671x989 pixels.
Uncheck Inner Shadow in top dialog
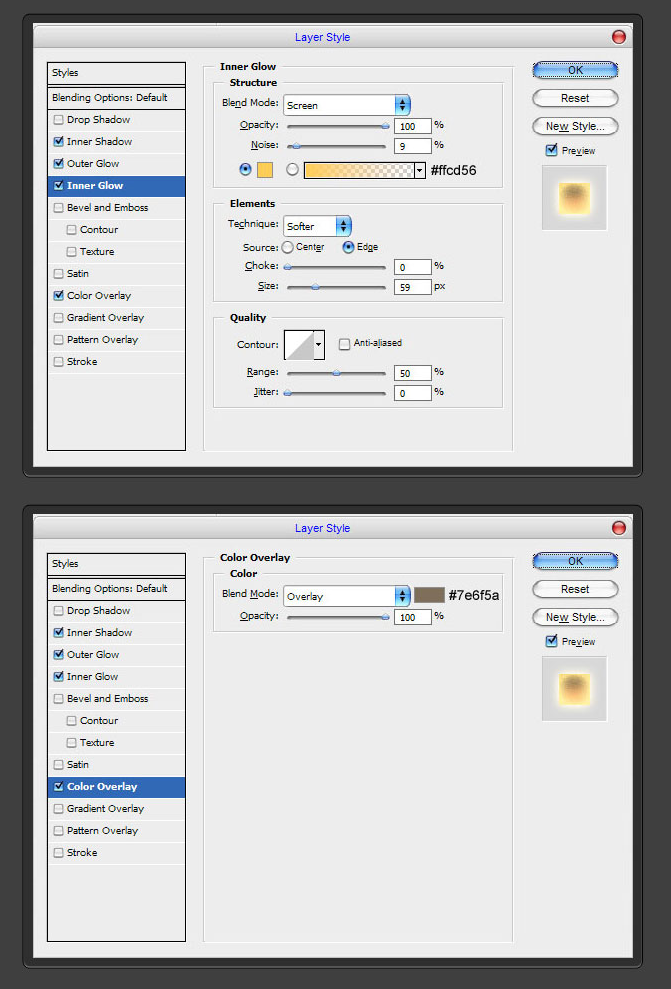(59, 142)
